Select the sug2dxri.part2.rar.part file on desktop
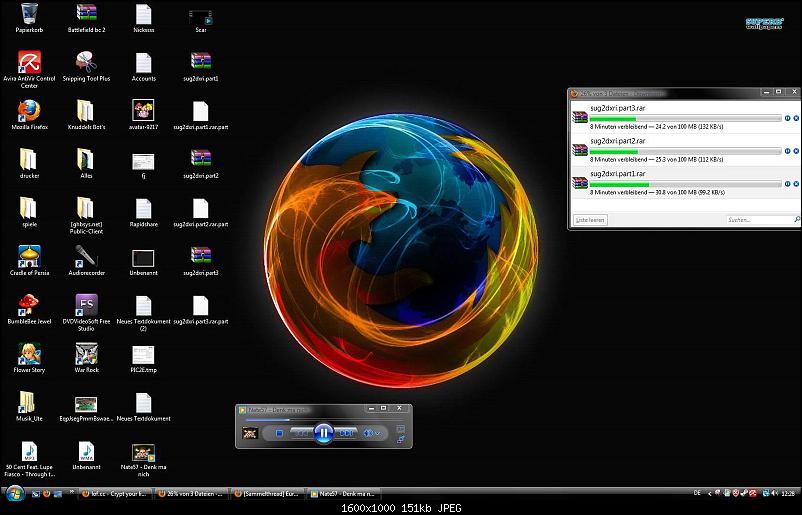 tap(200, 212)
